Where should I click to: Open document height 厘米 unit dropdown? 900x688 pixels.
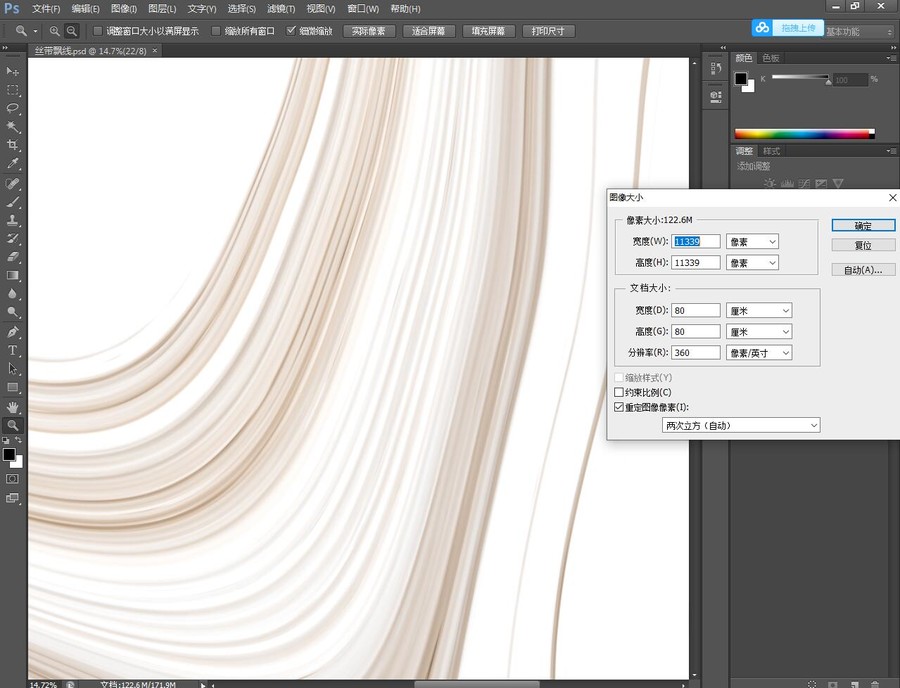(x=759, y=332)
